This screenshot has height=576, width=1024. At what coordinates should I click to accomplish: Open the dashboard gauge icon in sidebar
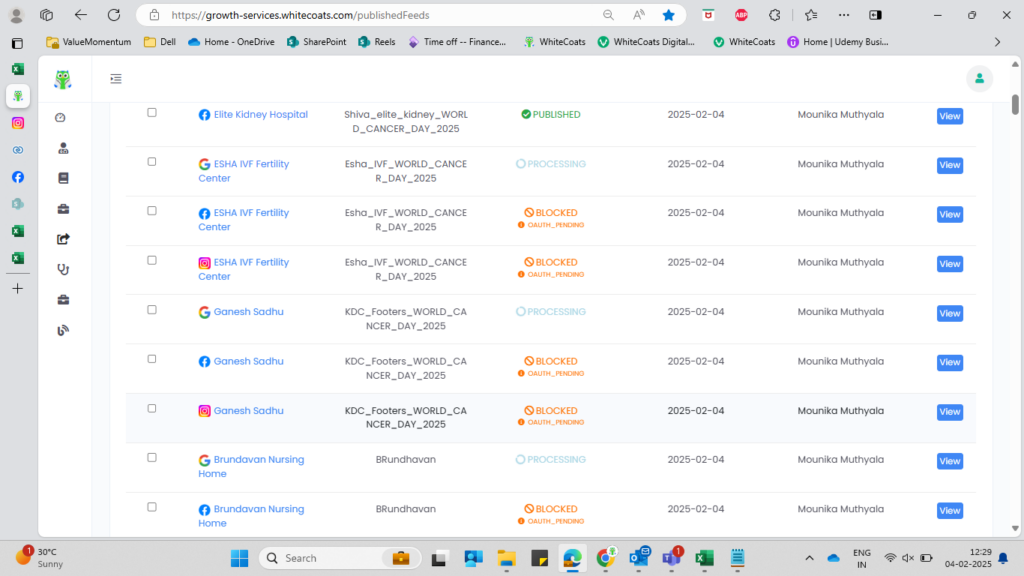coord(60,118)
